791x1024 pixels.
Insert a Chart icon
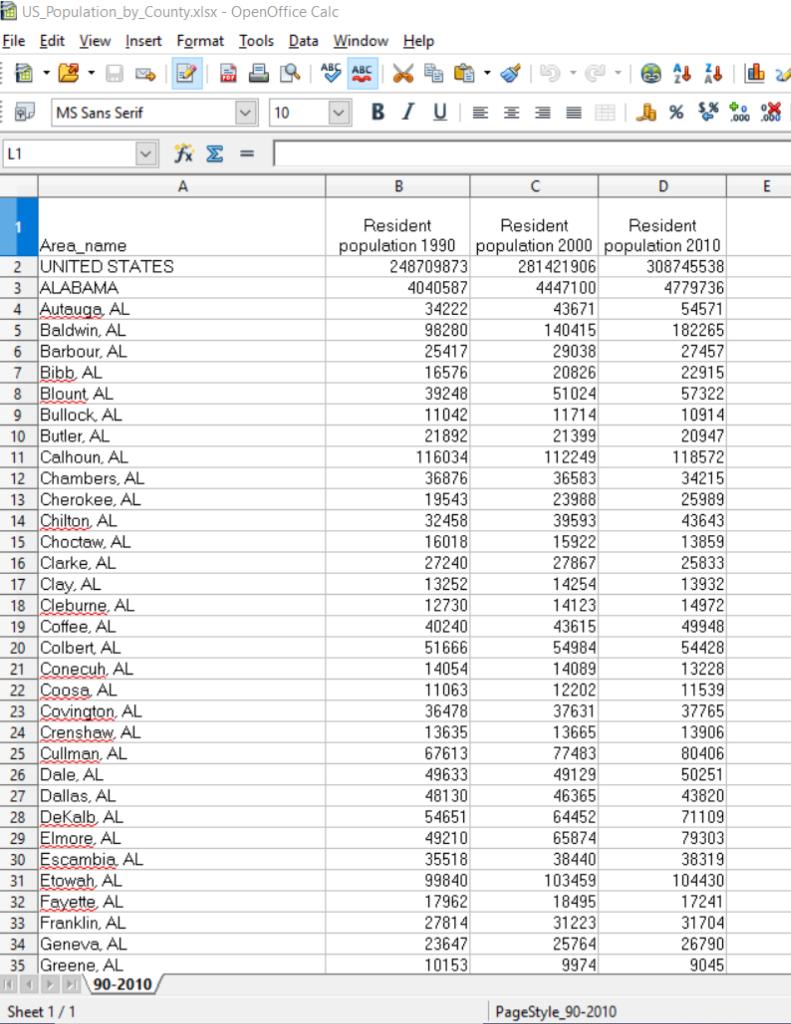[x=754, y=72]
